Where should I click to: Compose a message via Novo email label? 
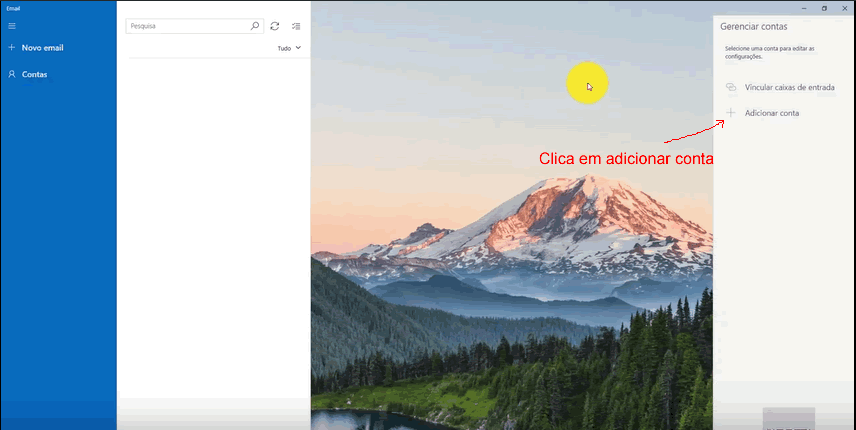(x=43, y=48)
